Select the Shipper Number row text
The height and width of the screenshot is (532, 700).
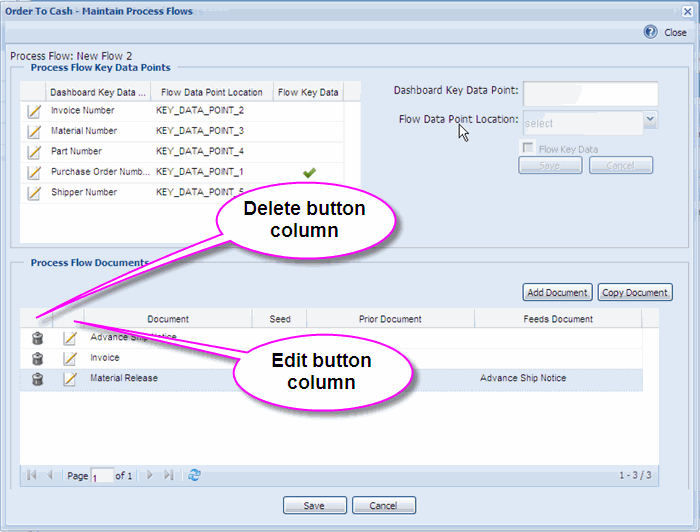(84, 193)
